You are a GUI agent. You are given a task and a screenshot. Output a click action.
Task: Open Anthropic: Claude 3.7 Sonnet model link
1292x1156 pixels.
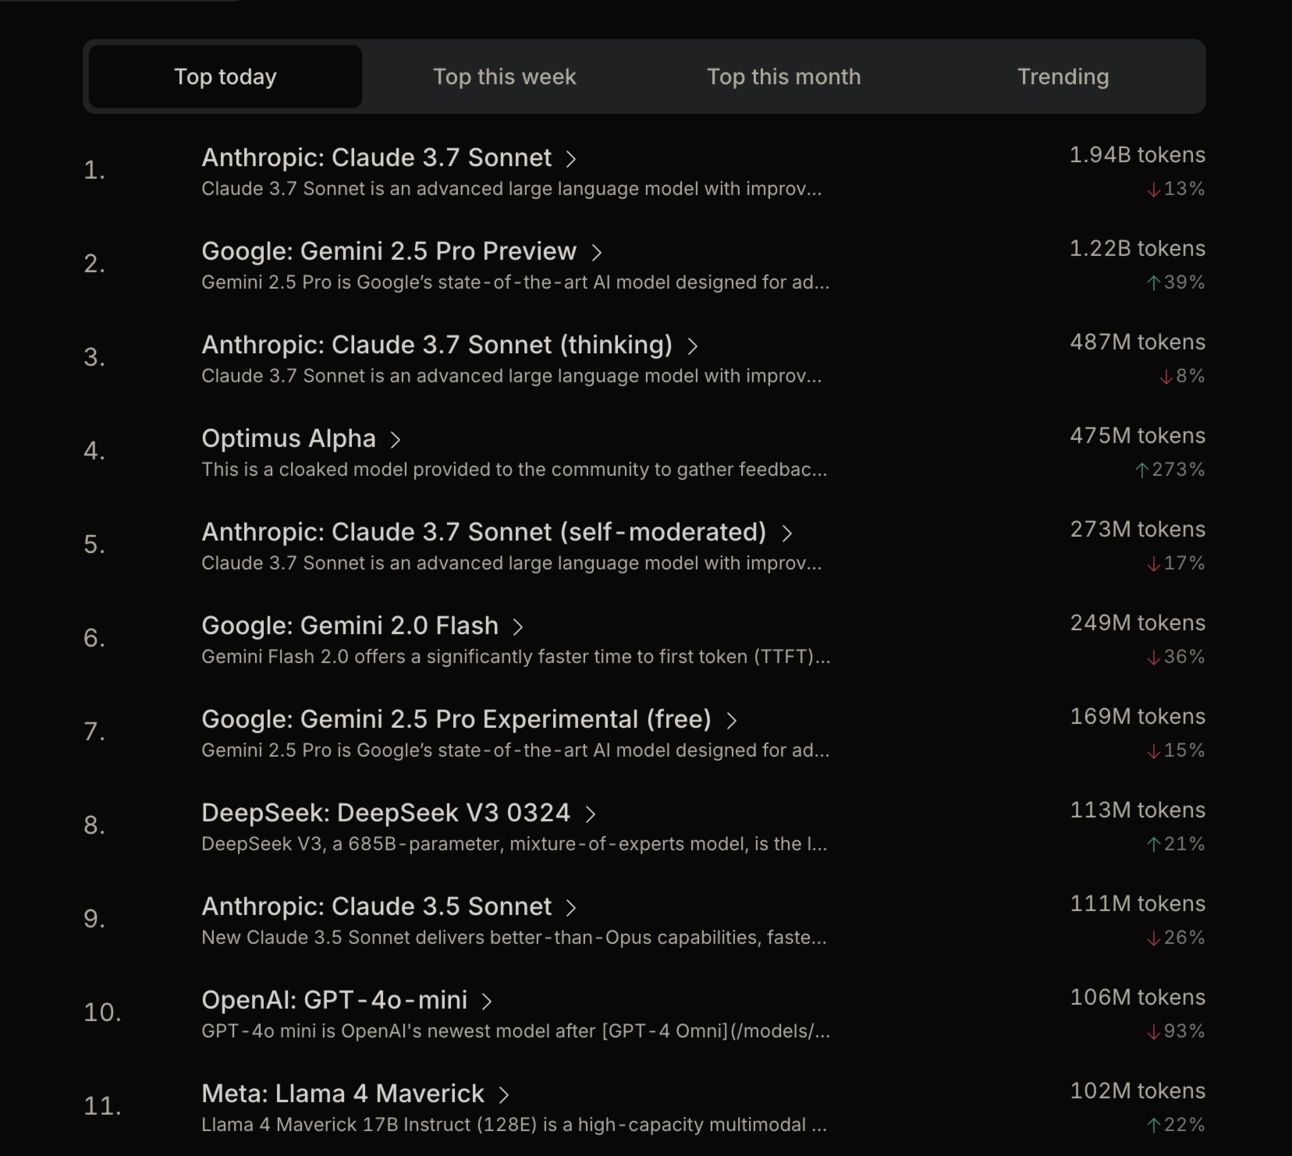pos(376,157)
